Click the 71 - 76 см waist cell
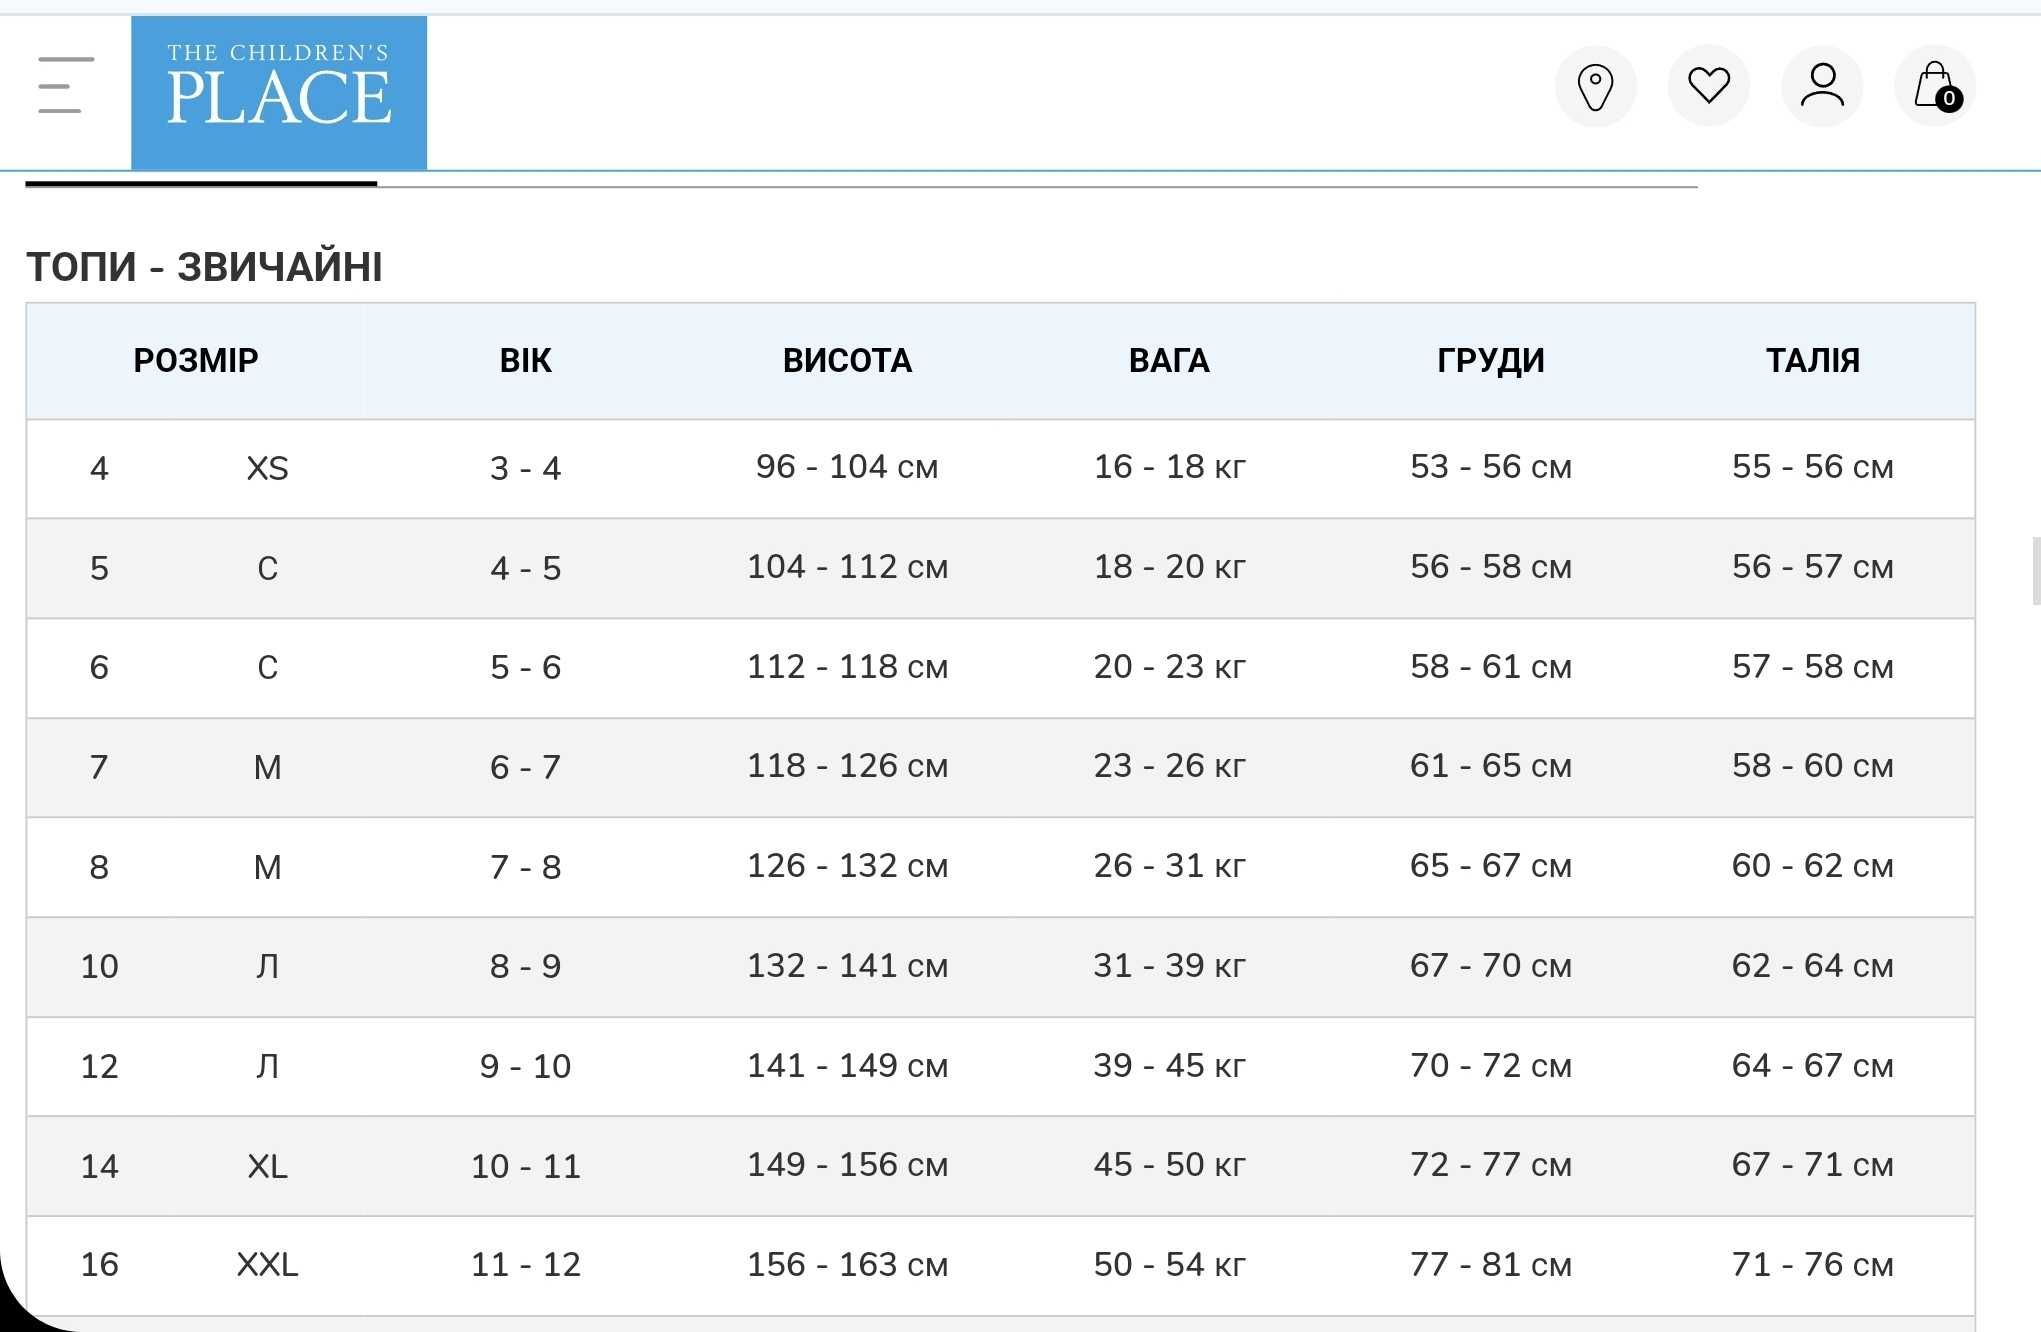The width and height of the screenshot is (2041, 1332). [x=1813, y=1264]
